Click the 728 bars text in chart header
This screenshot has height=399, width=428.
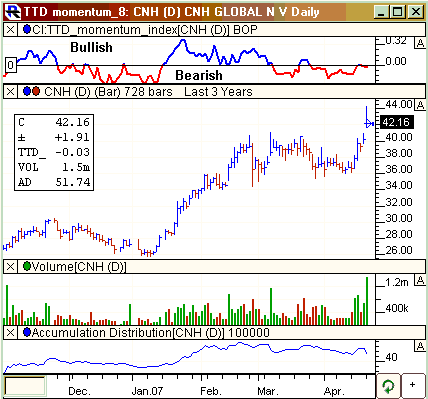coord(148,92)
